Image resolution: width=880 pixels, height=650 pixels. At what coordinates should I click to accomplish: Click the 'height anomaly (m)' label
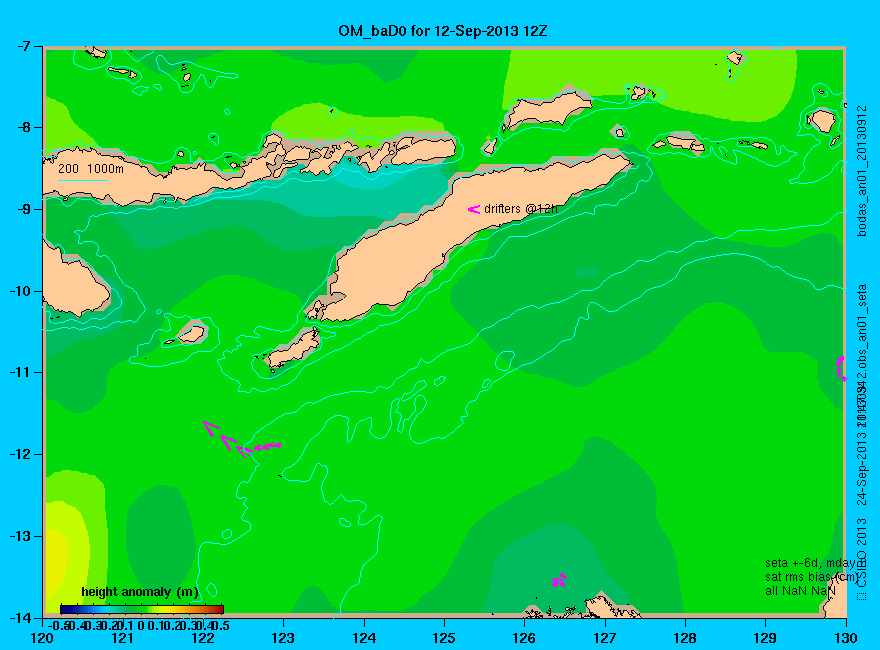coord(140,592)
